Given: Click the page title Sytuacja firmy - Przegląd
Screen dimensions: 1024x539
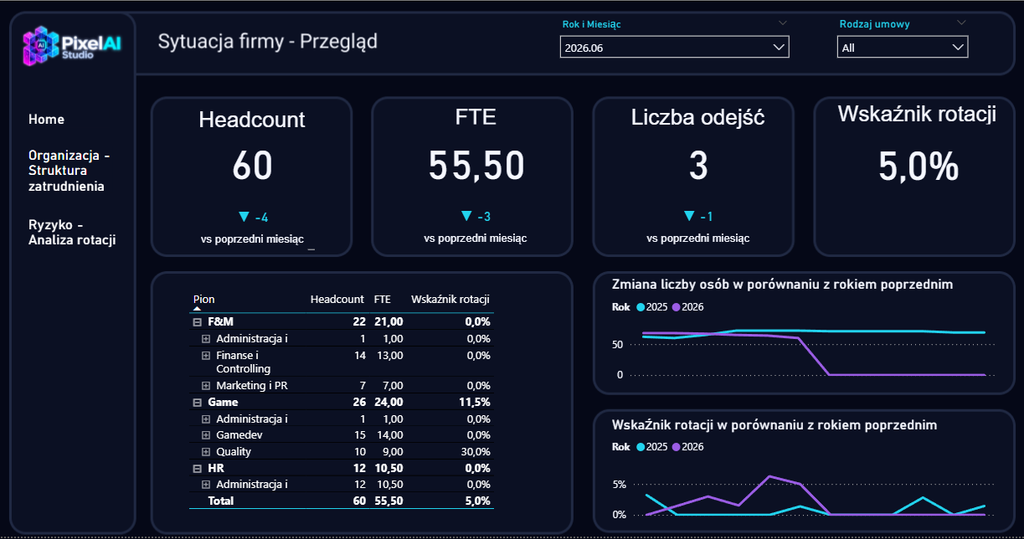Looking at the screenshot, I should pyautogui.click(x=268, y=42).
